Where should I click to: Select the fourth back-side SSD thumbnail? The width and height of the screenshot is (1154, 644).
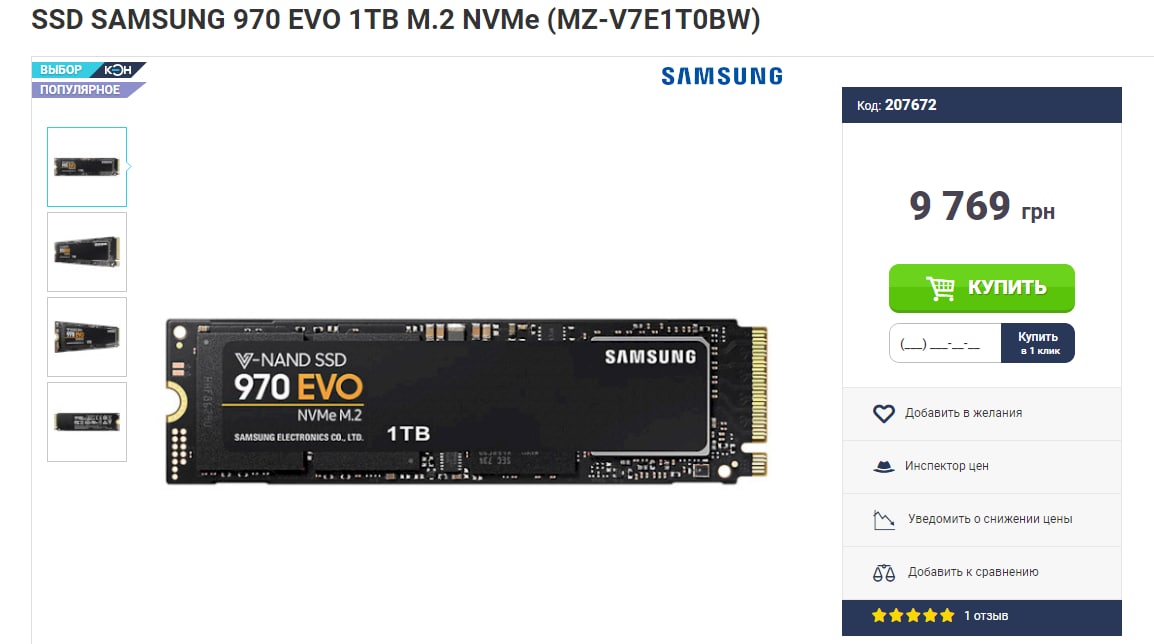tap(87, 422)
